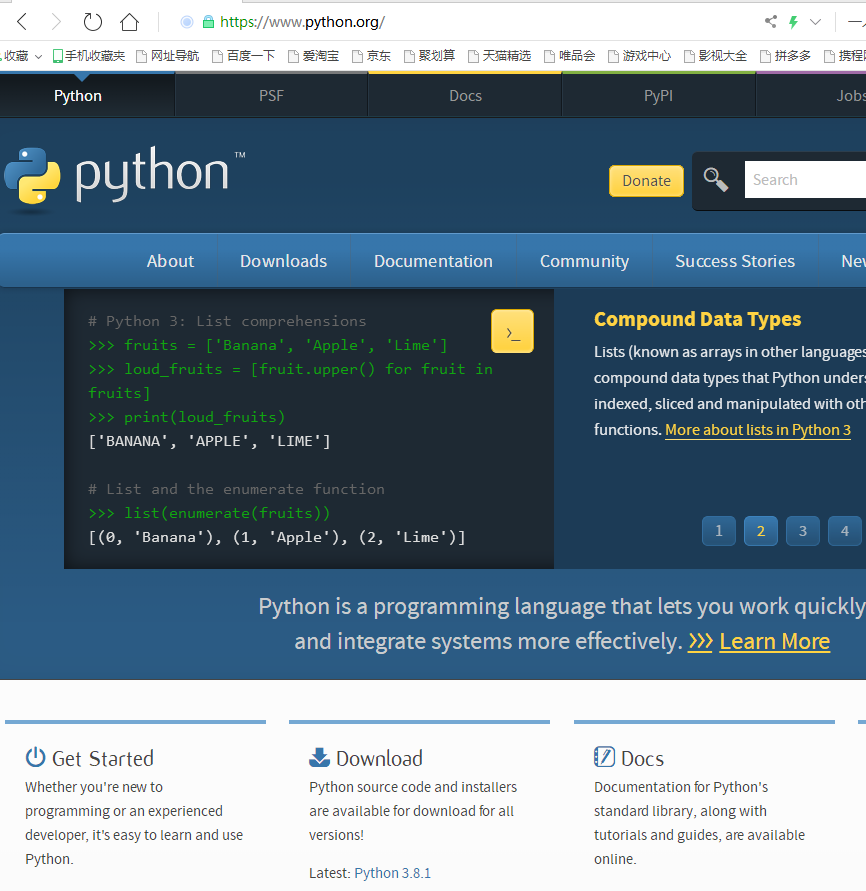Open 爱淘宝 bookmark
Image resolution: width=866 pixels, height=891 pixels.
coord(314,56)
